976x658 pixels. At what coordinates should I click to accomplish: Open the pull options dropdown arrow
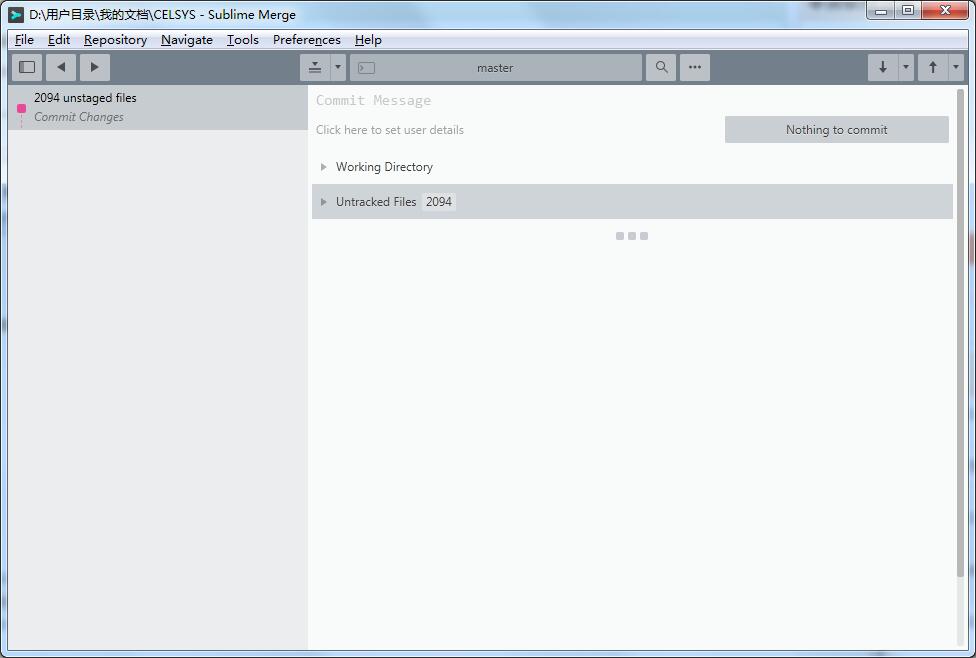[906, 67]
